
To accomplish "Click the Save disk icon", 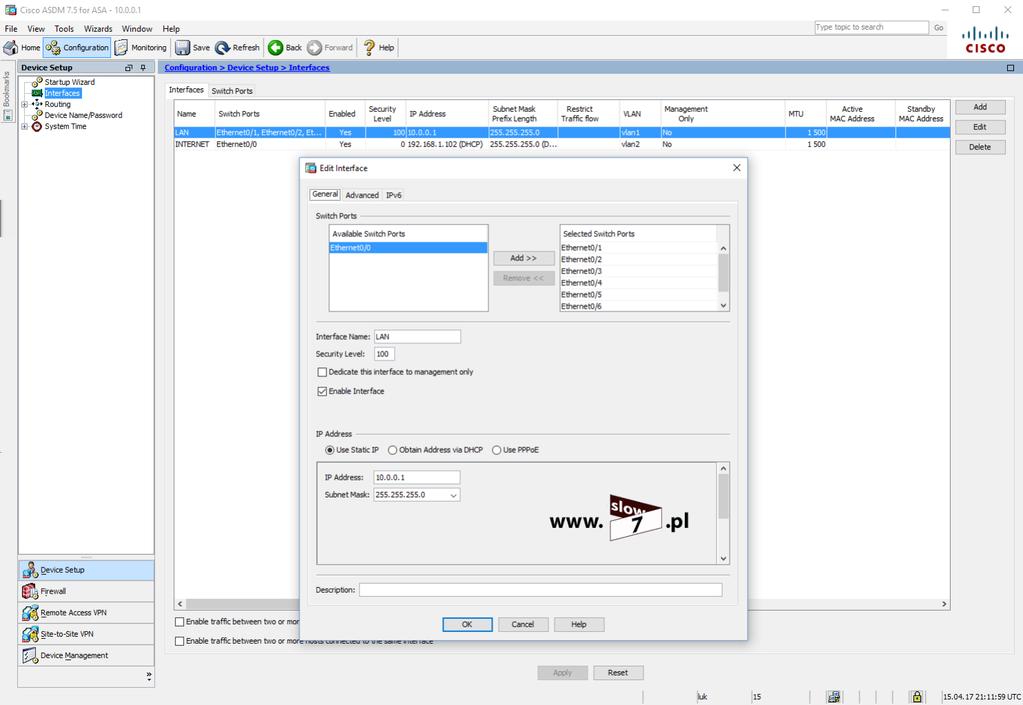I will [183, 48].
